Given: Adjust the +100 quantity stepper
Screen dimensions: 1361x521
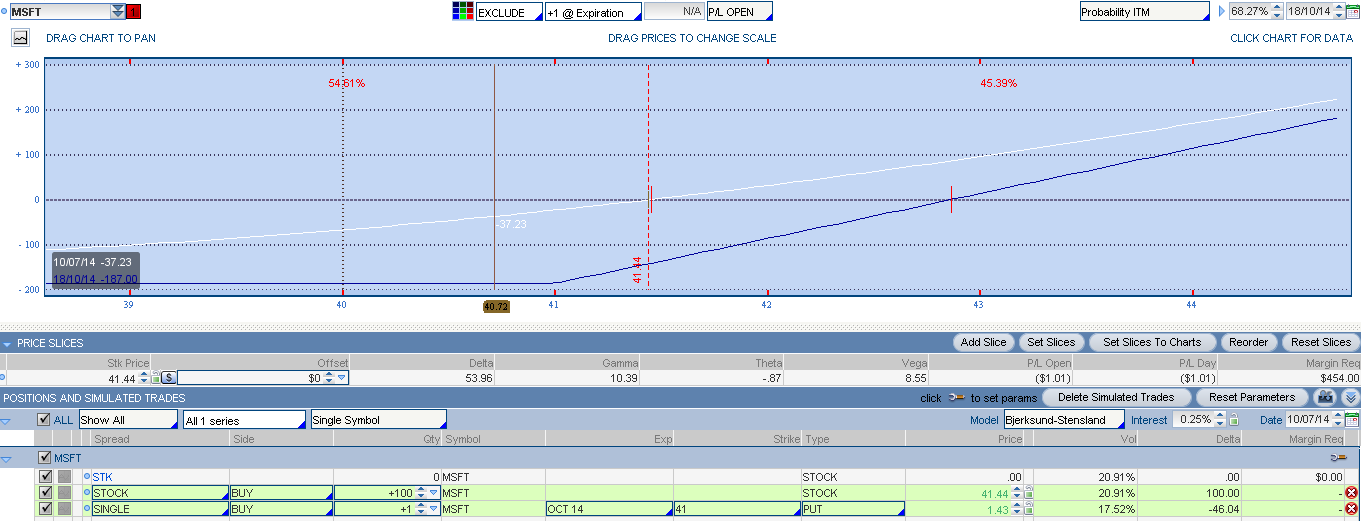Looking at the screenshot, I should [x=421, y=493].
